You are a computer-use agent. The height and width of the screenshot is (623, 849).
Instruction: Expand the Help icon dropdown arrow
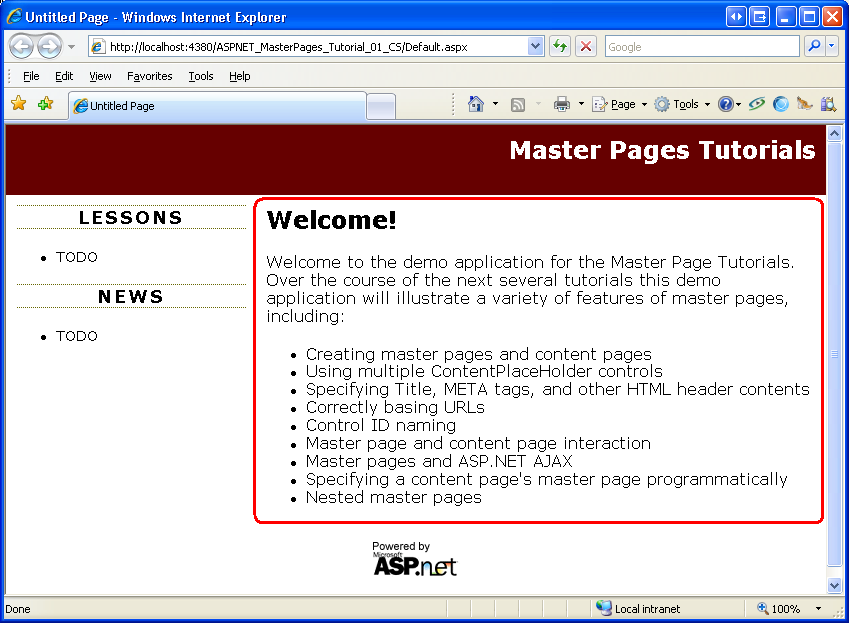coord(738,104)
